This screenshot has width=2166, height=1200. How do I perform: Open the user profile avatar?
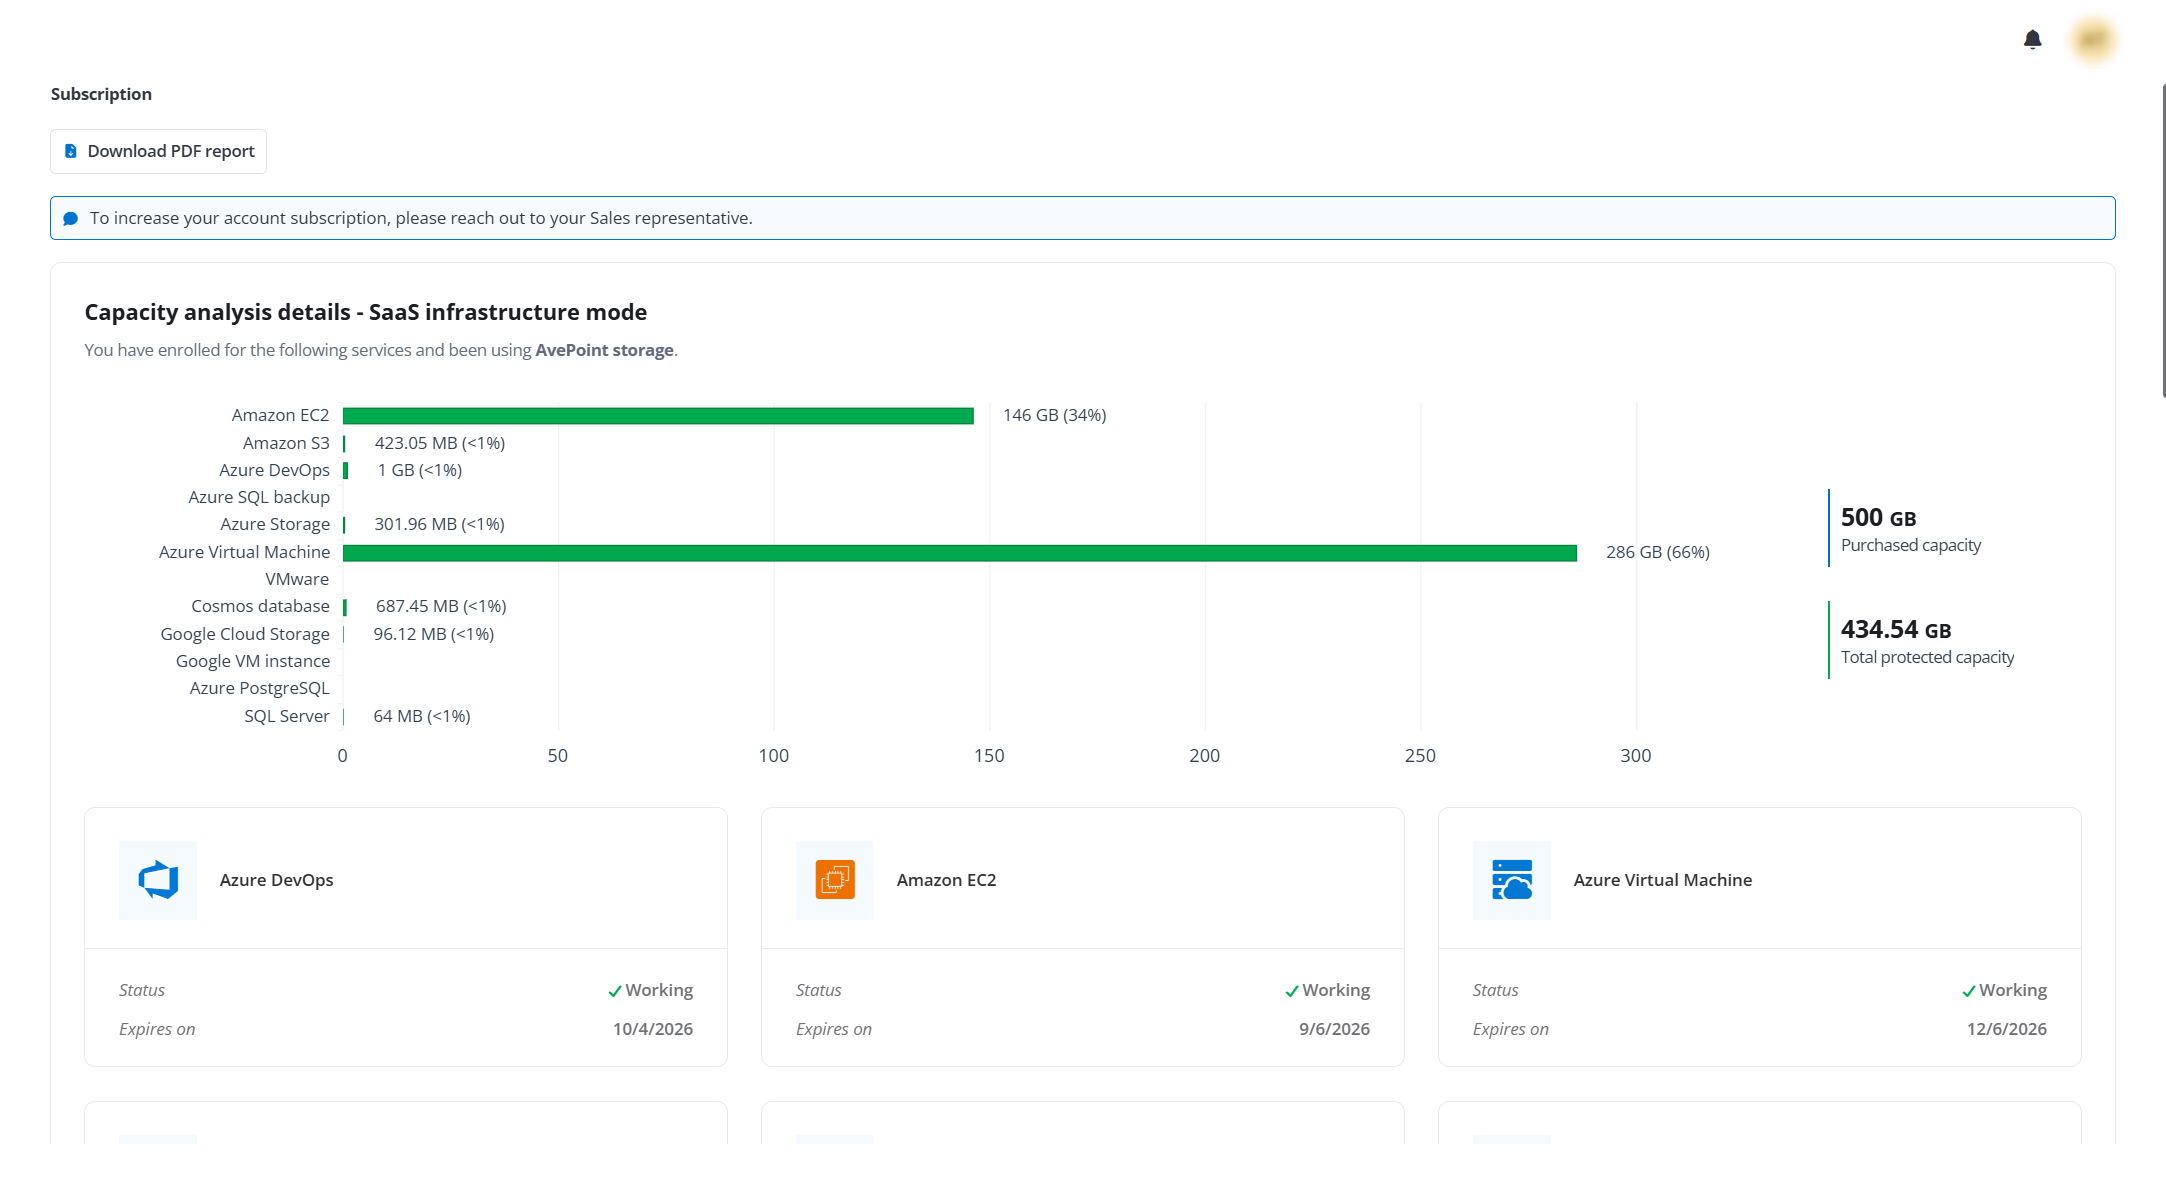click(x=2093, y=40)
